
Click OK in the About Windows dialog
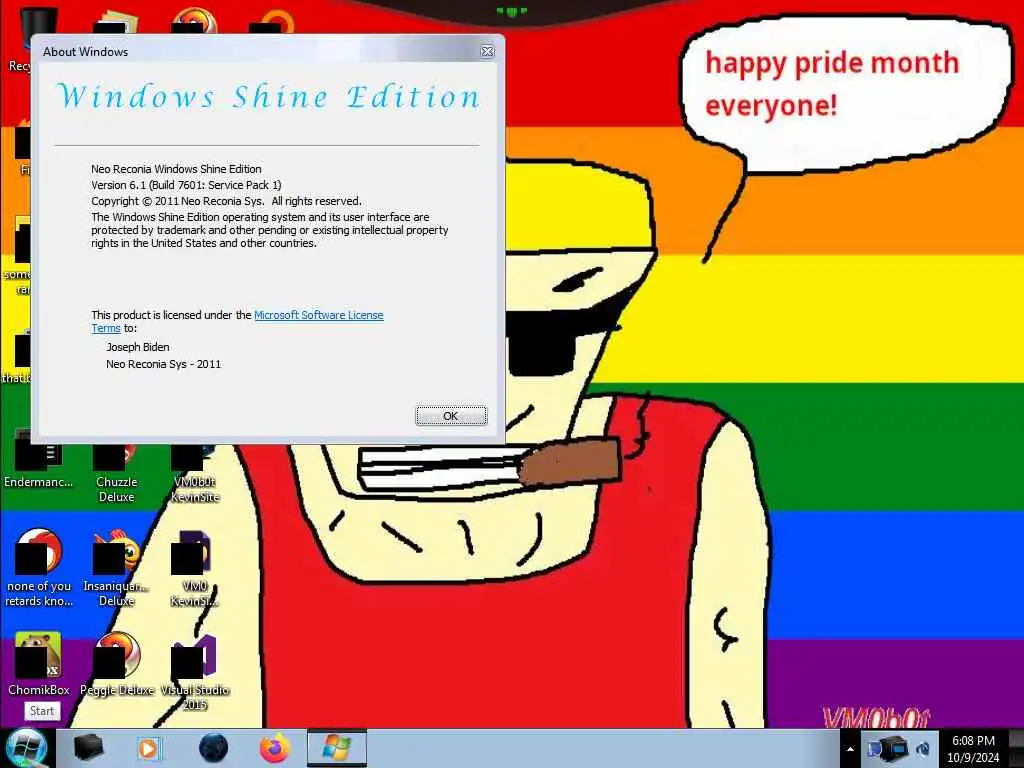point(451,416)
